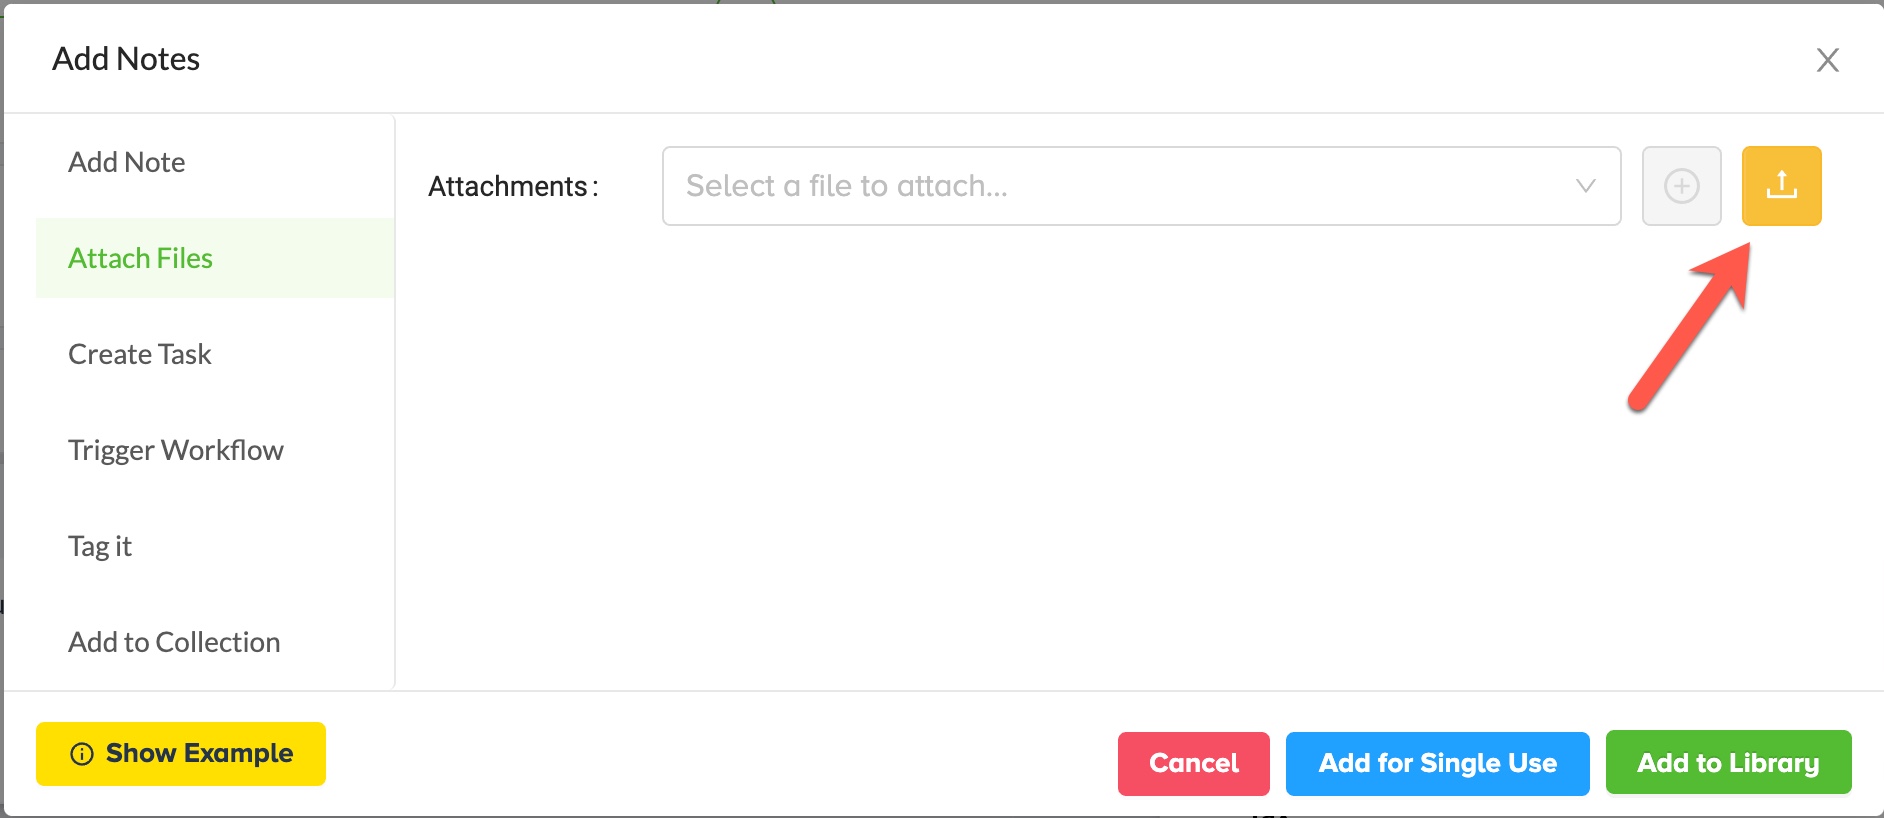Click the Add Notes dialog title
1884x818 pixels.
pyautogui.click(x=126, y=59)
